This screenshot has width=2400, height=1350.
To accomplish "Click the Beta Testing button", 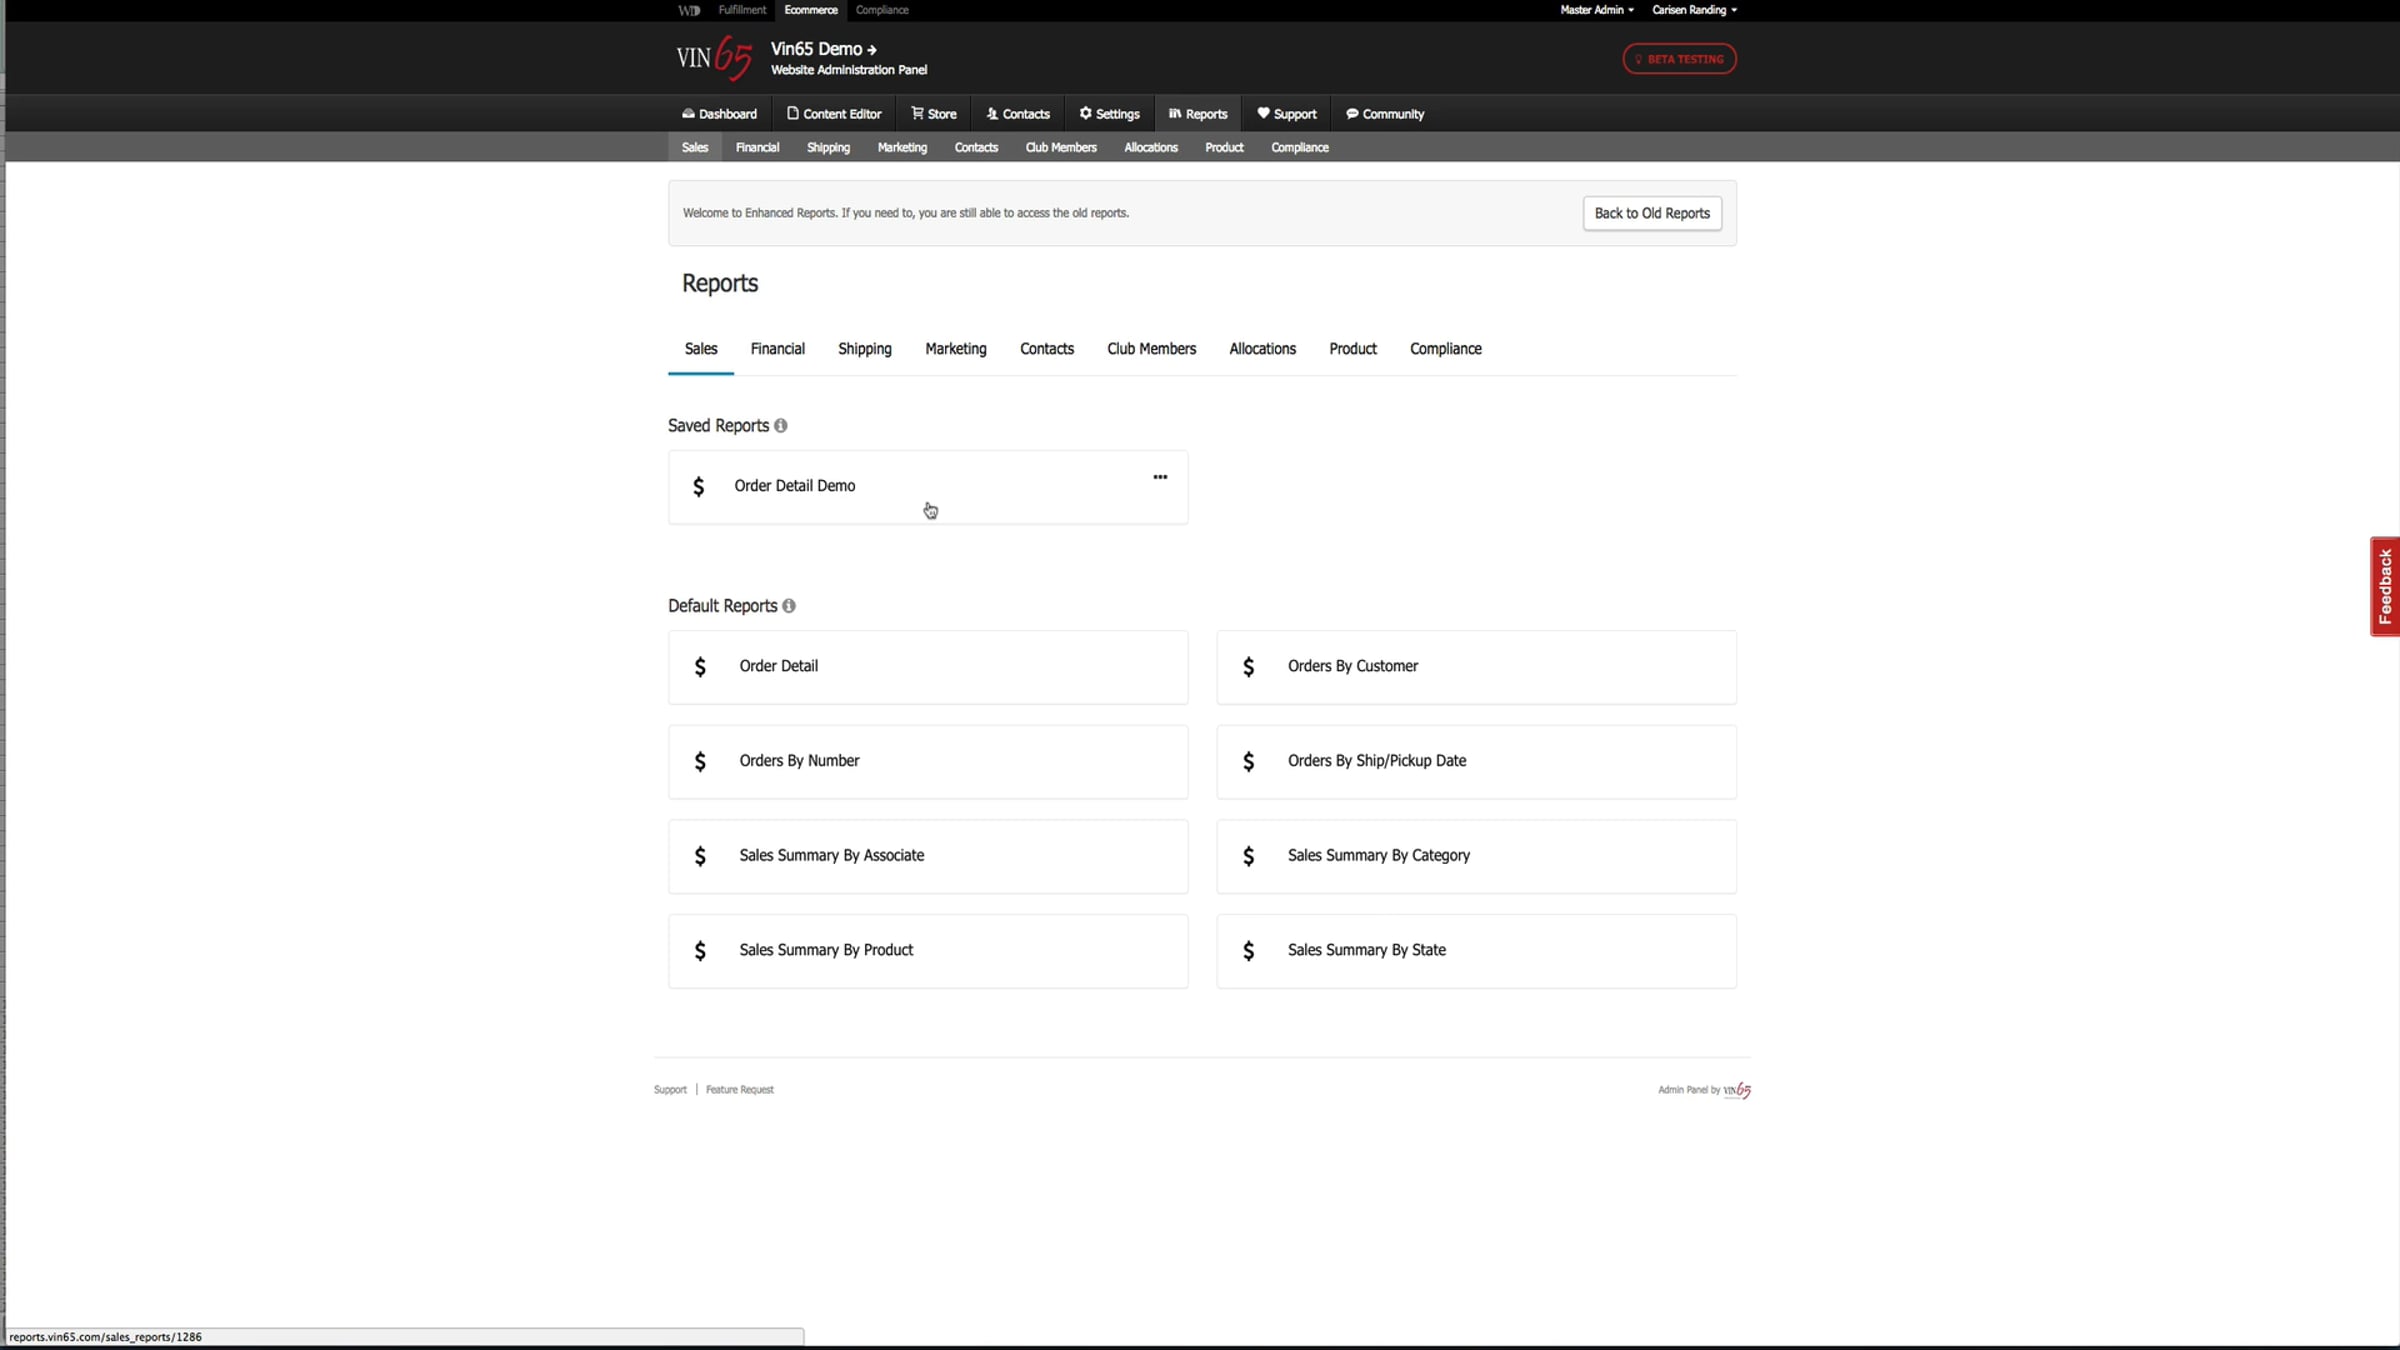I will tap(1679, 59).
